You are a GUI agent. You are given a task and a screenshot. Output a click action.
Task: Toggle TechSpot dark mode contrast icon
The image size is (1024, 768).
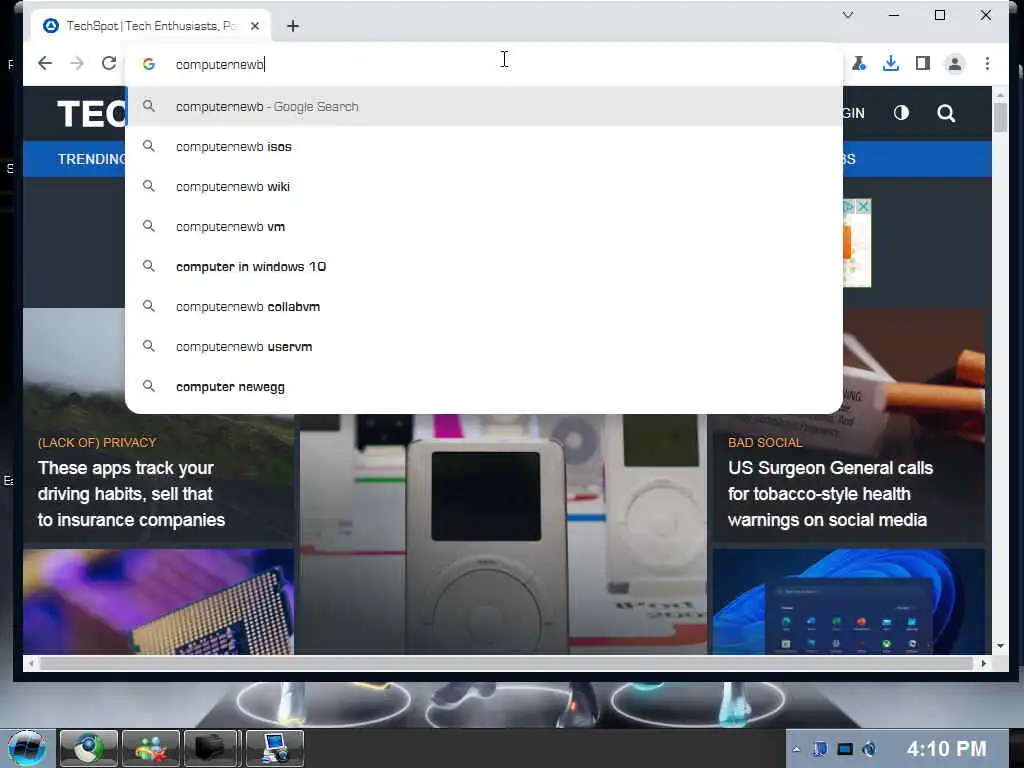pyautogui.click(x=901, y=113)
